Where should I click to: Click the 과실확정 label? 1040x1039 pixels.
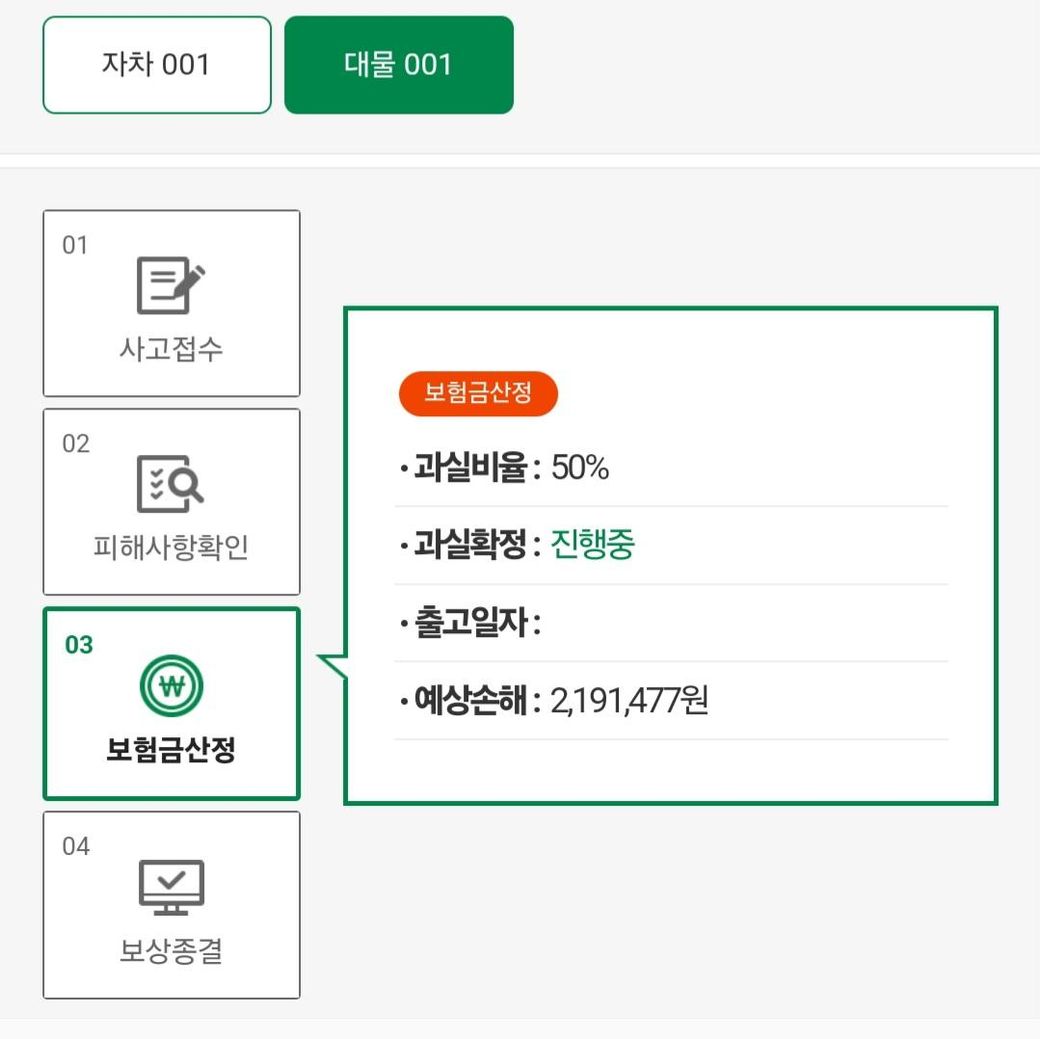470,545
